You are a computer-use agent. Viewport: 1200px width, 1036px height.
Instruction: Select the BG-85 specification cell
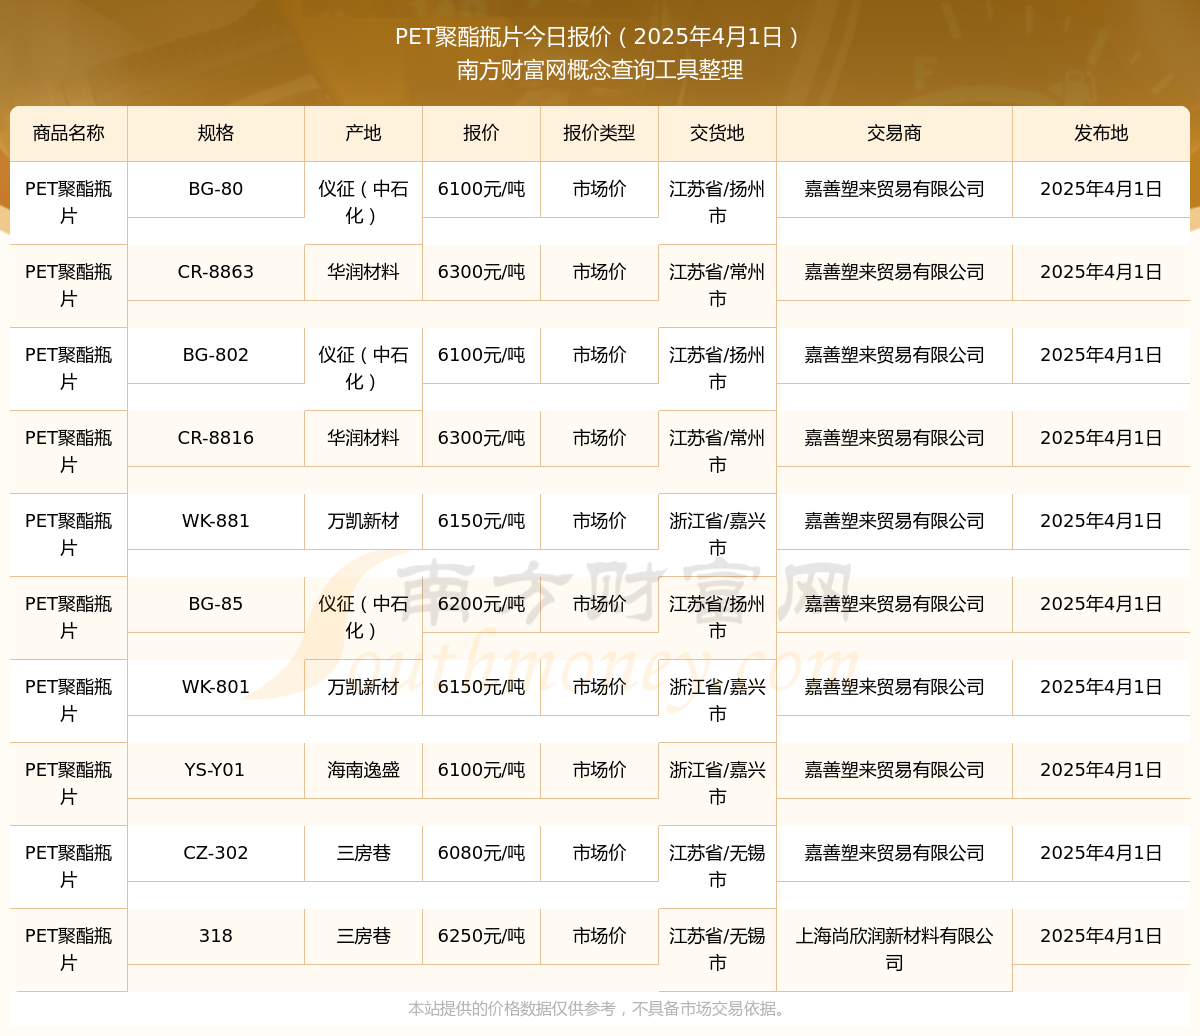(216, 604)
